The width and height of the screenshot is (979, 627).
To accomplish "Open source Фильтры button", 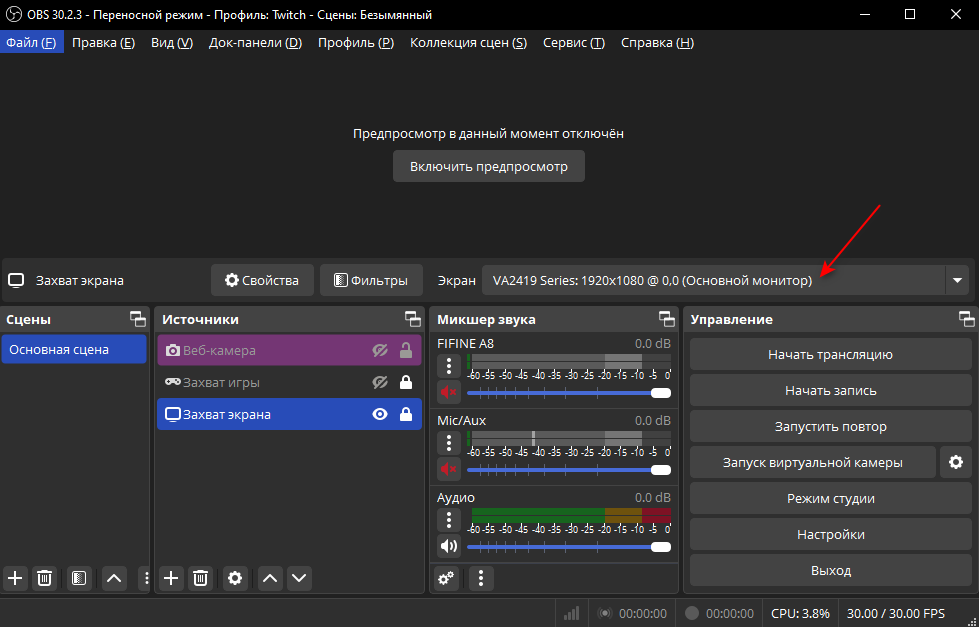I will point(371,280).
